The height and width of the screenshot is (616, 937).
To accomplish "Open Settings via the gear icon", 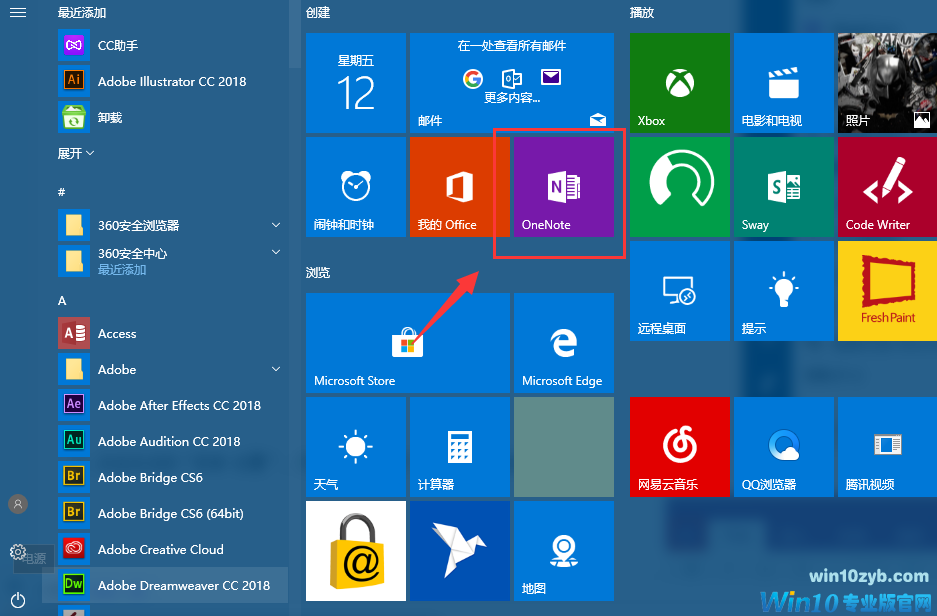I will [x=18, y=552].
